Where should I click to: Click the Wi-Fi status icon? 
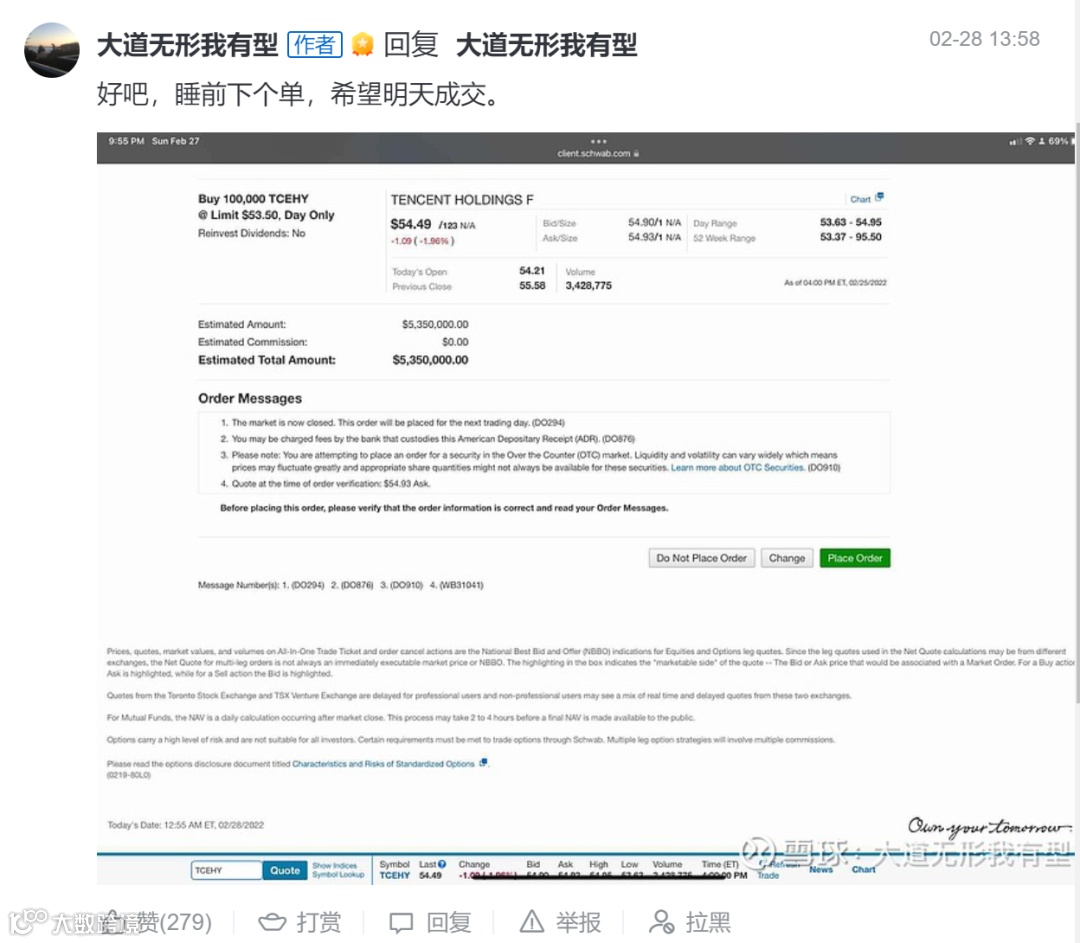pyautogui.click(x=1030, y=141)
